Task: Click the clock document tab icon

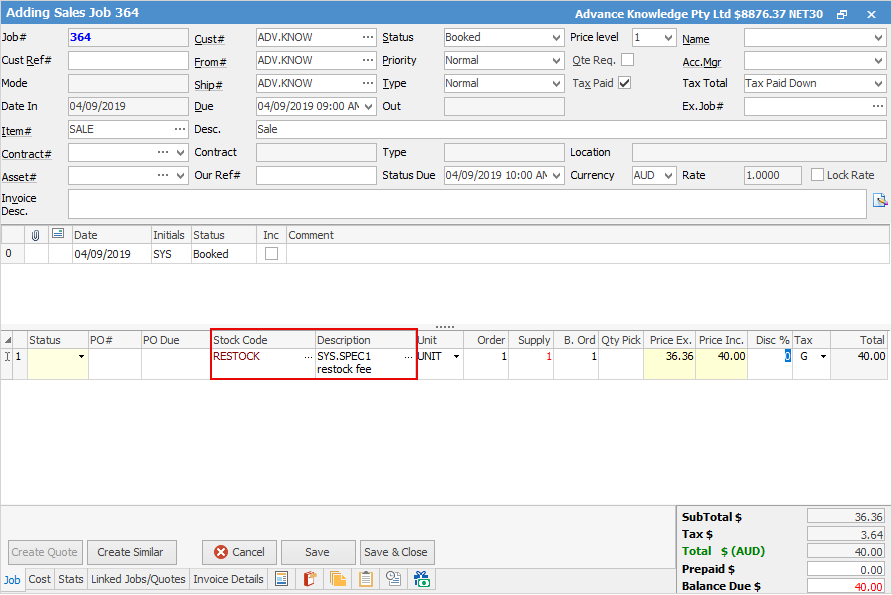Action: pyautogui.click(x=393, y=579)
